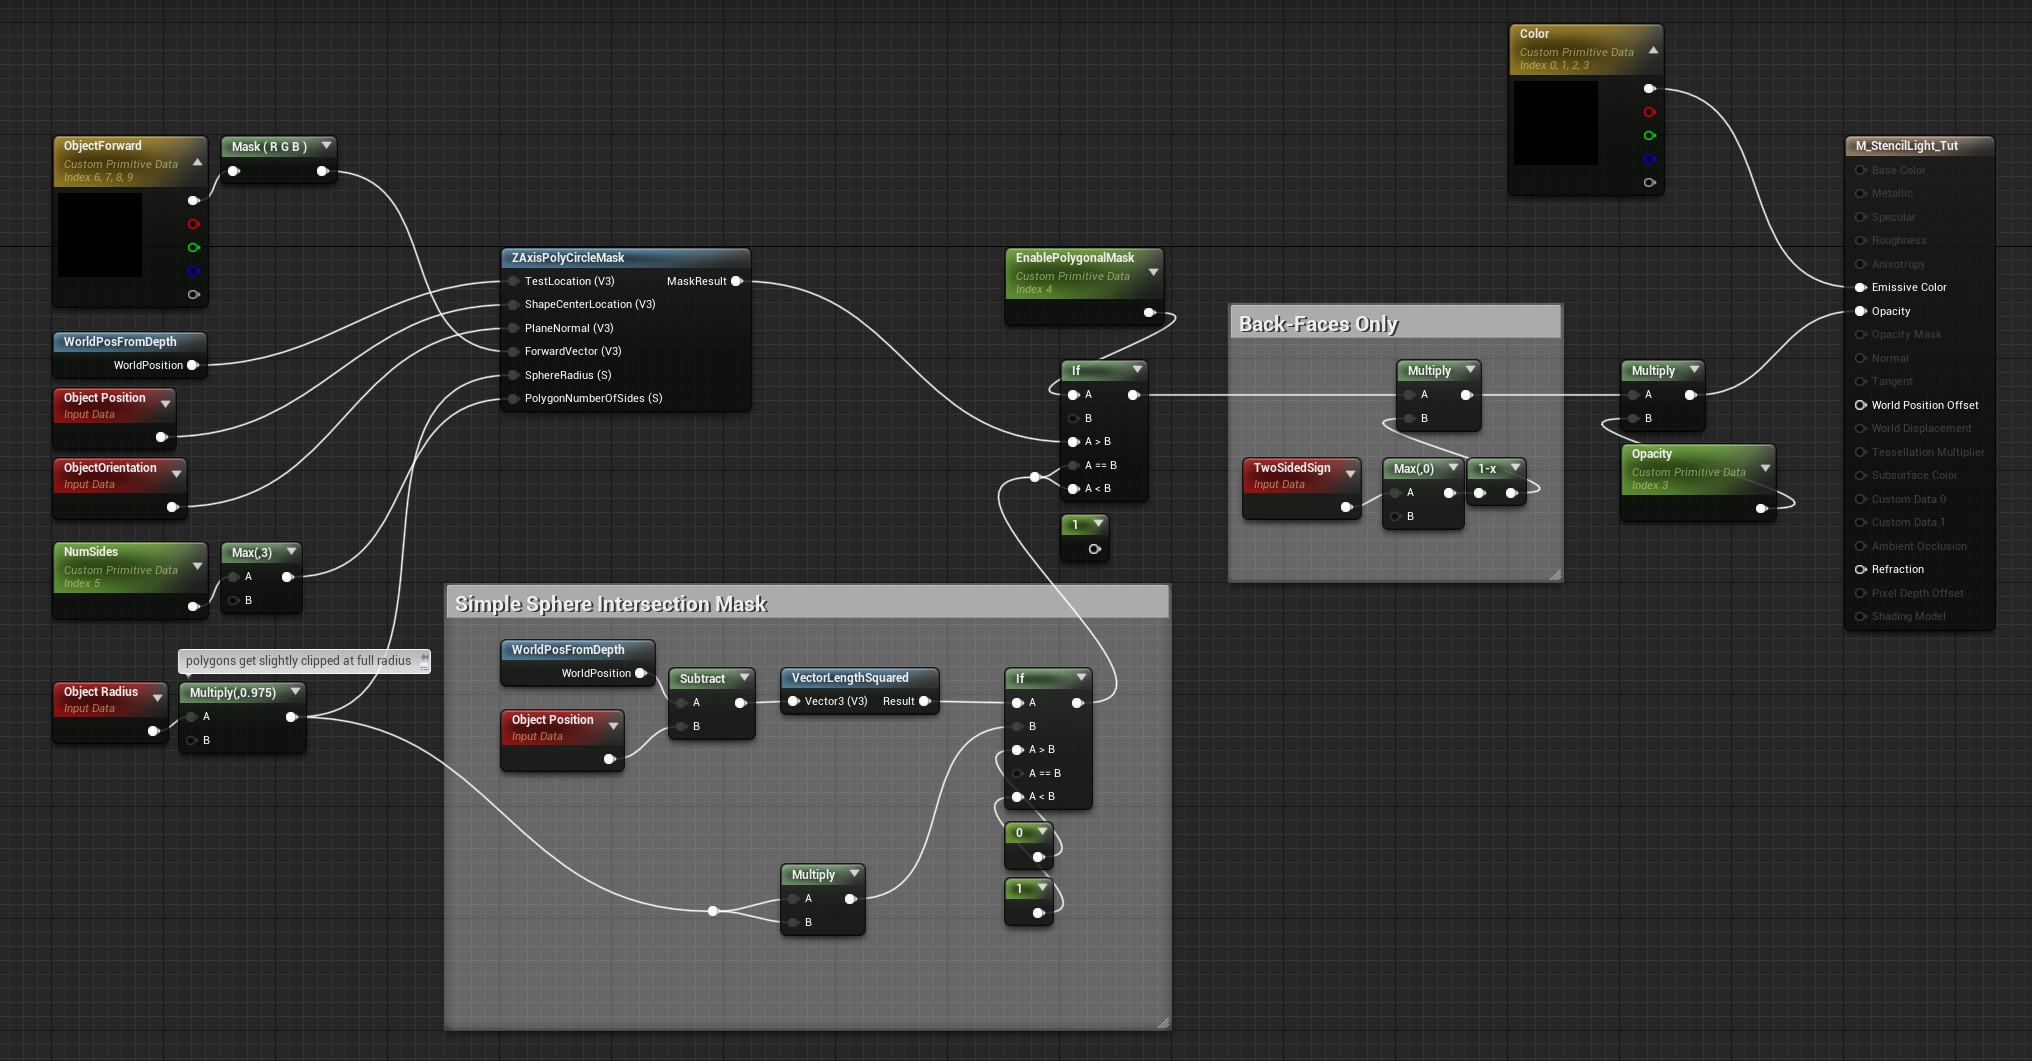Screen dimensions: 2032x1061
Task: Expand the Max(,3) node dropdown arrow
Action: 291,552
